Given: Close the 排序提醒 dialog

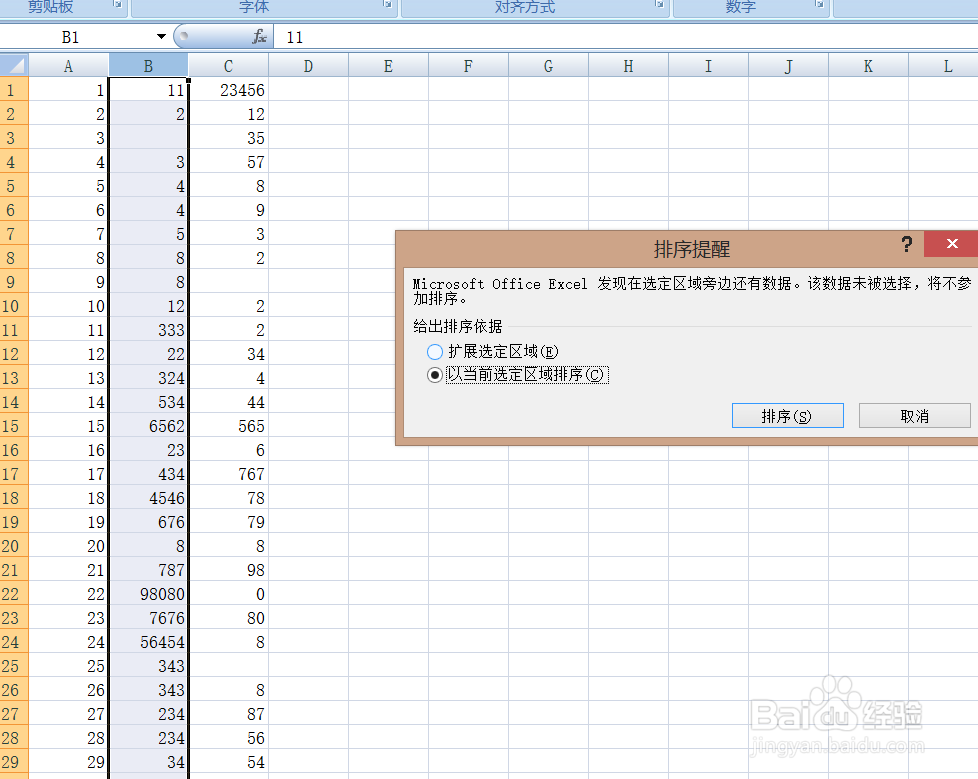Looking at the screenshot, I should tap(950, 244).
